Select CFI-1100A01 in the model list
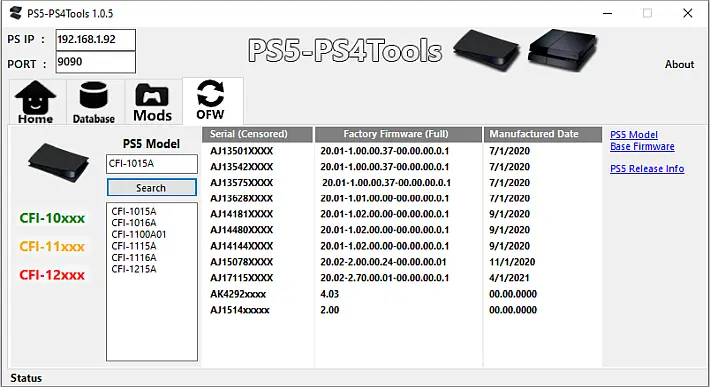The height and width of the screenshot is (387, 710). click(x=139, y=234)
